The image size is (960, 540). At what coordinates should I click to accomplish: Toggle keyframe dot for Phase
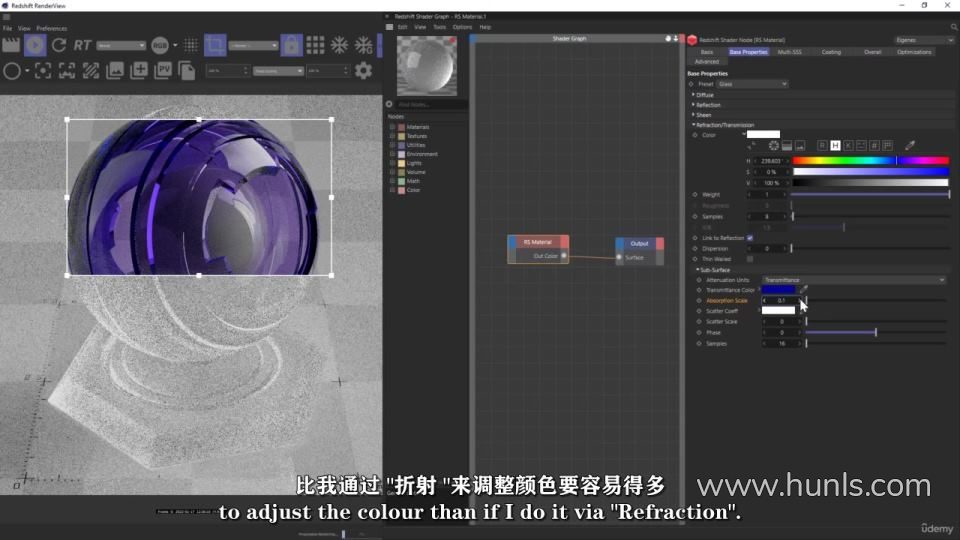699,332
